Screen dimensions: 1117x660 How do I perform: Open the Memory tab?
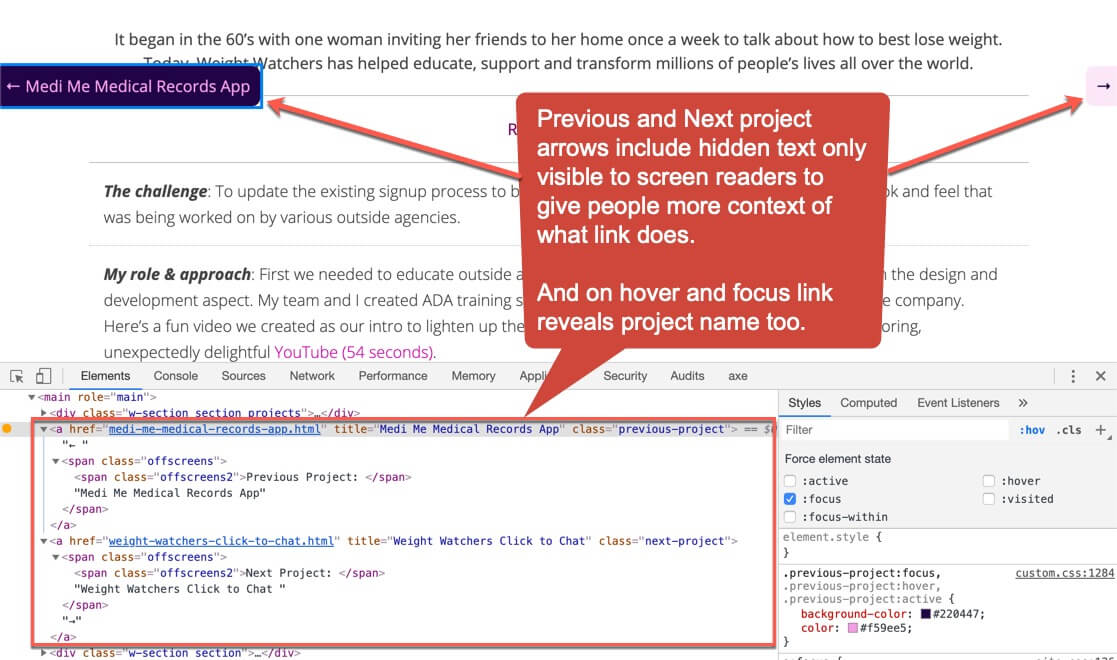[x=473, y=376]
